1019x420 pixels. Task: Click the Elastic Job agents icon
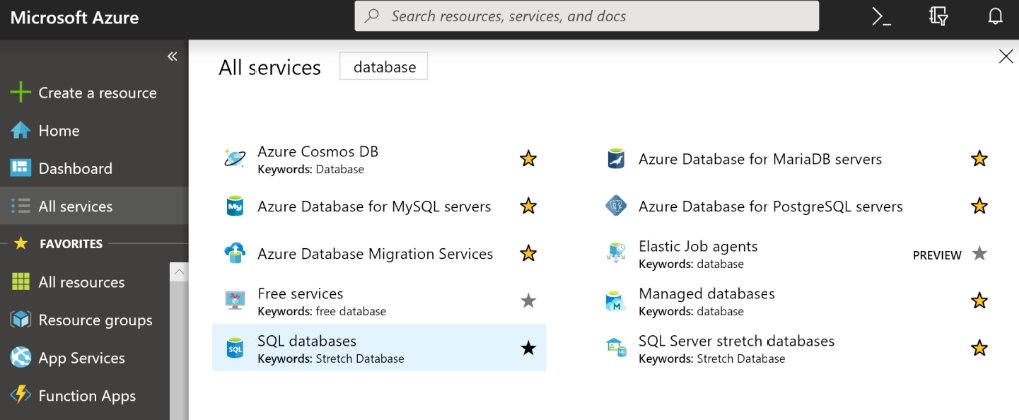point(617,253)
